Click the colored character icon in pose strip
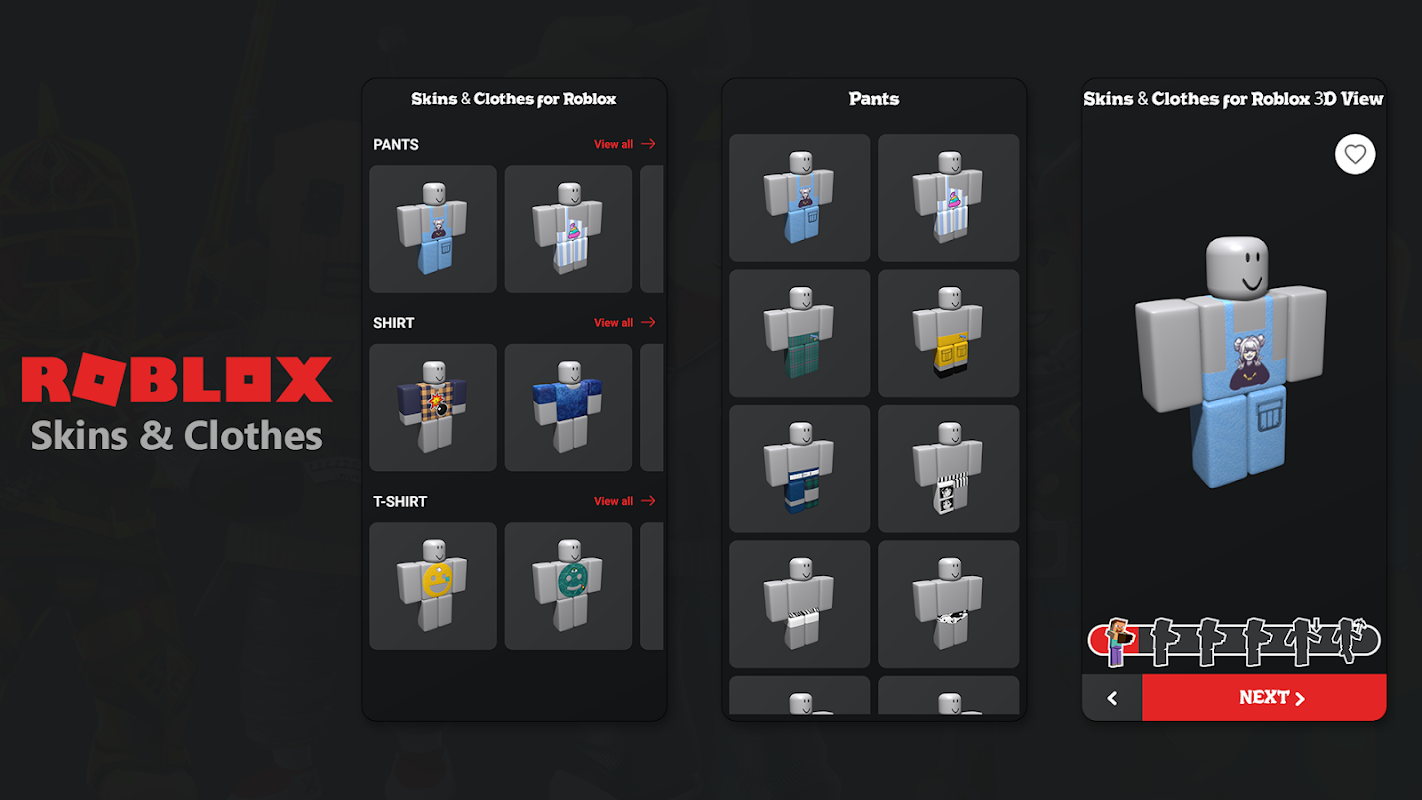This screenshot has width=1422, height=800. point(1117,642)
